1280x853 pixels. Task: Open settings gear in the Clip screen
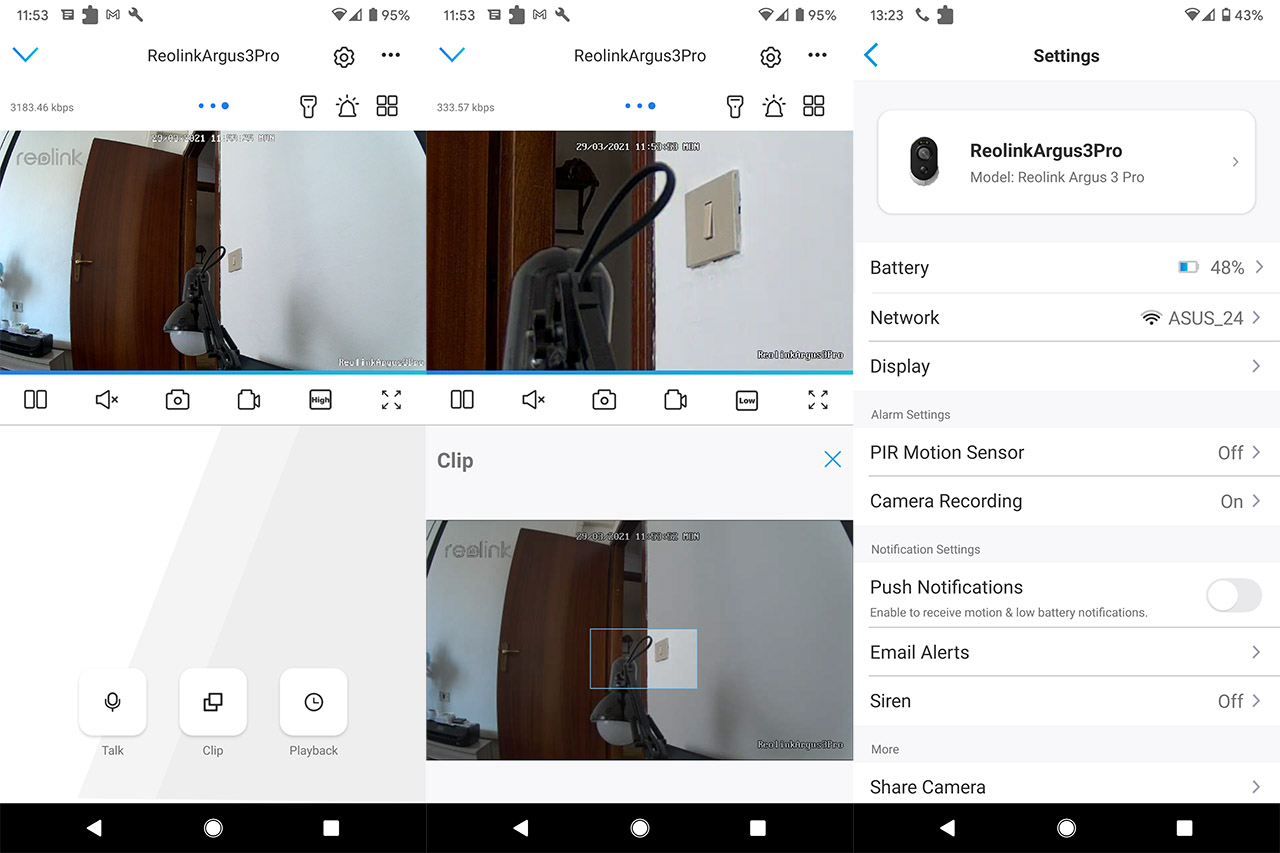pyautogui.click(x=770, y=57)
